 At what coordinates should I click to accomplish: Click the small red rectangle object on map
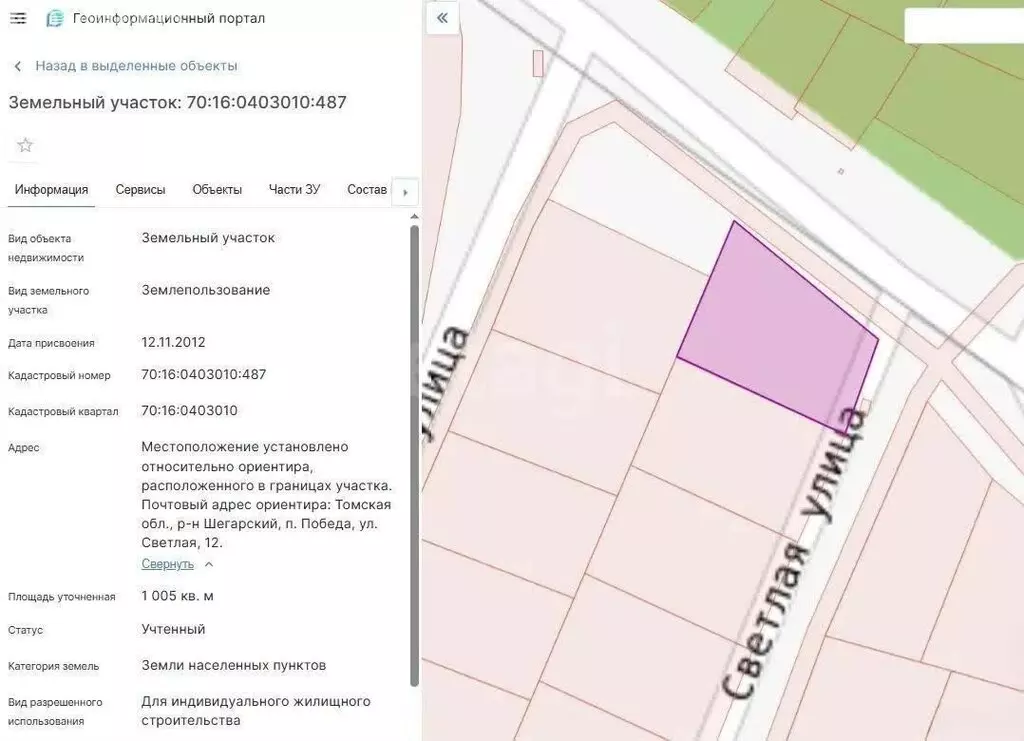coord(537,63)
